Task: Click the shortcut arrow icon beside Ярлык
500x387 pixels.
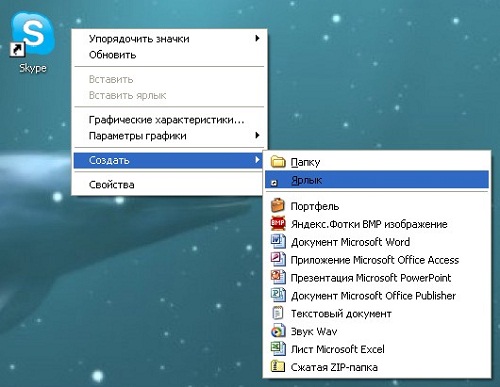Action: (x=274, y=183)
